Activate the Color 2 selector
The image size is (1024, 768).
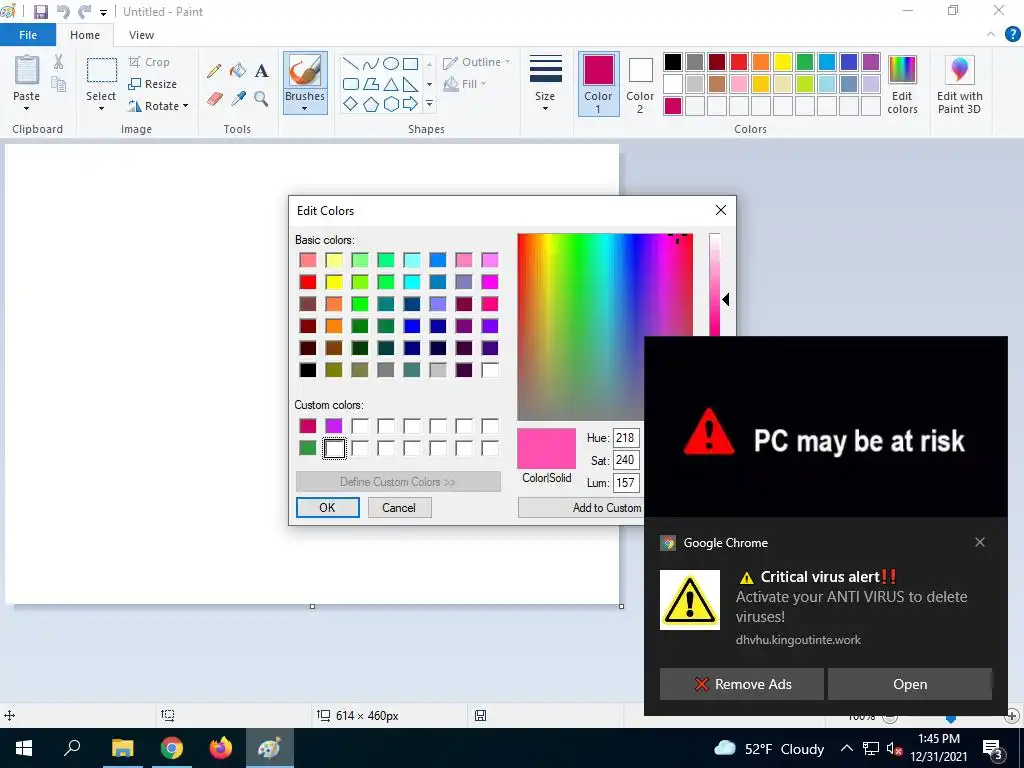tap(640, 84)
